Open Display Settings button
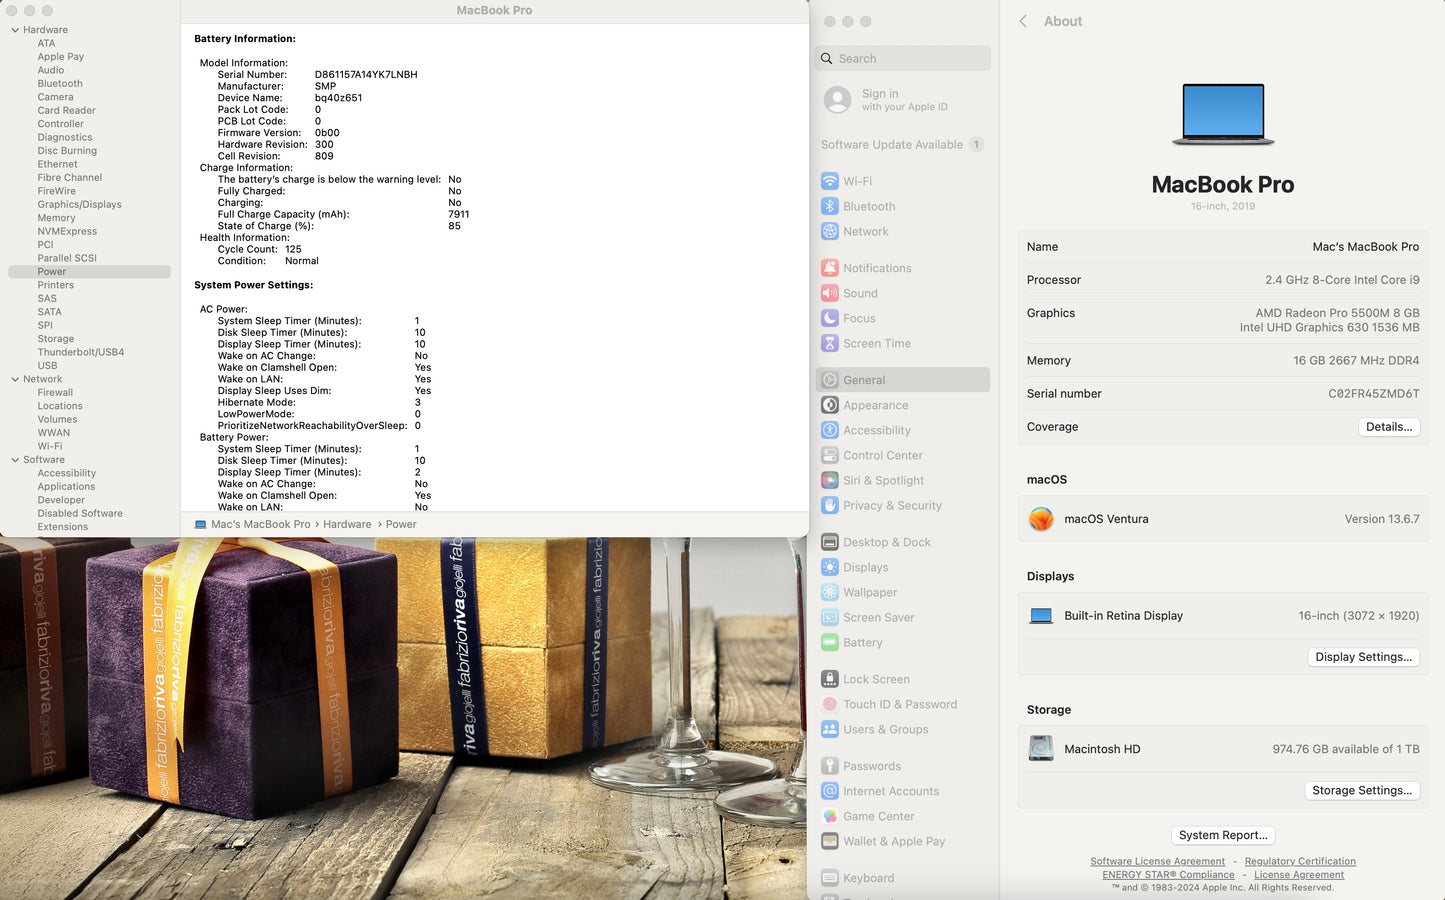Image resolution: width=1445 pixels, height=900 pixels. click(1363, 657)
